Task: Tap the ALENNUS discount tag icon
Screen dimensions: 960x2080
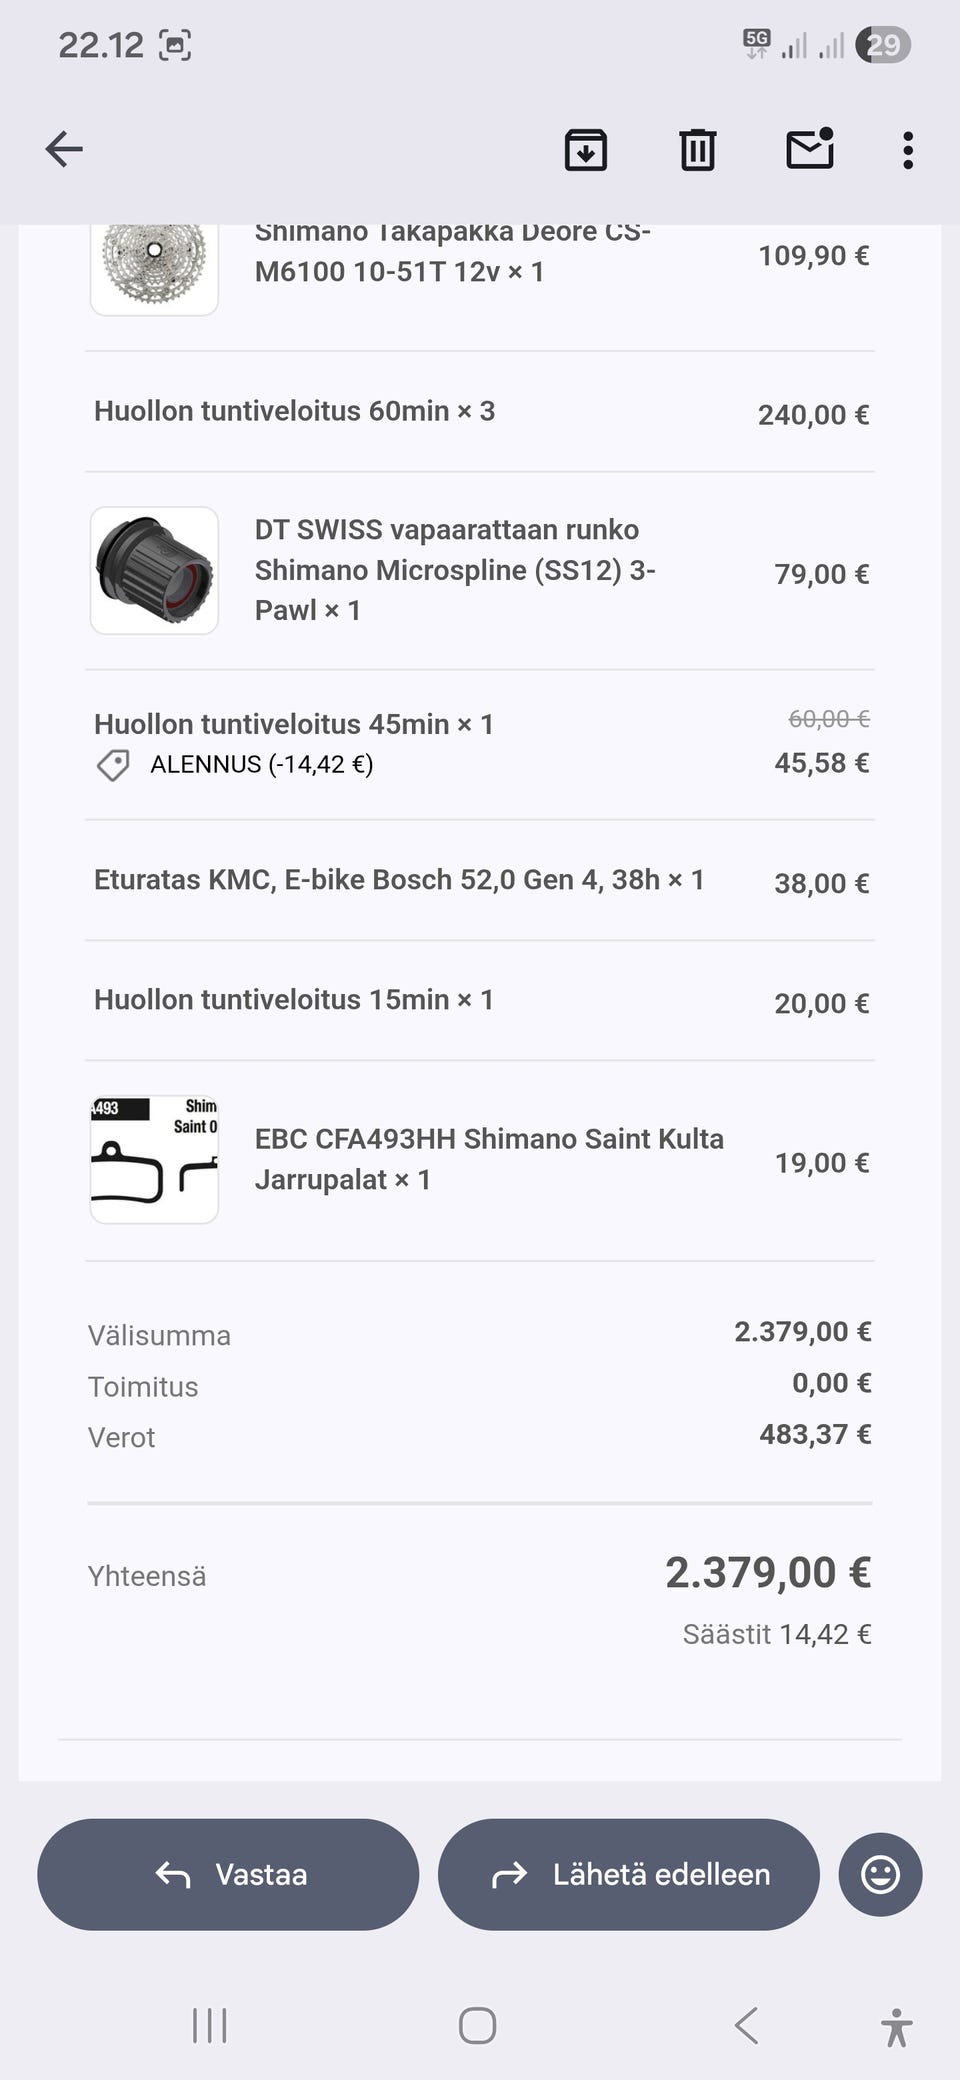Action: click(x=113, y=766)
